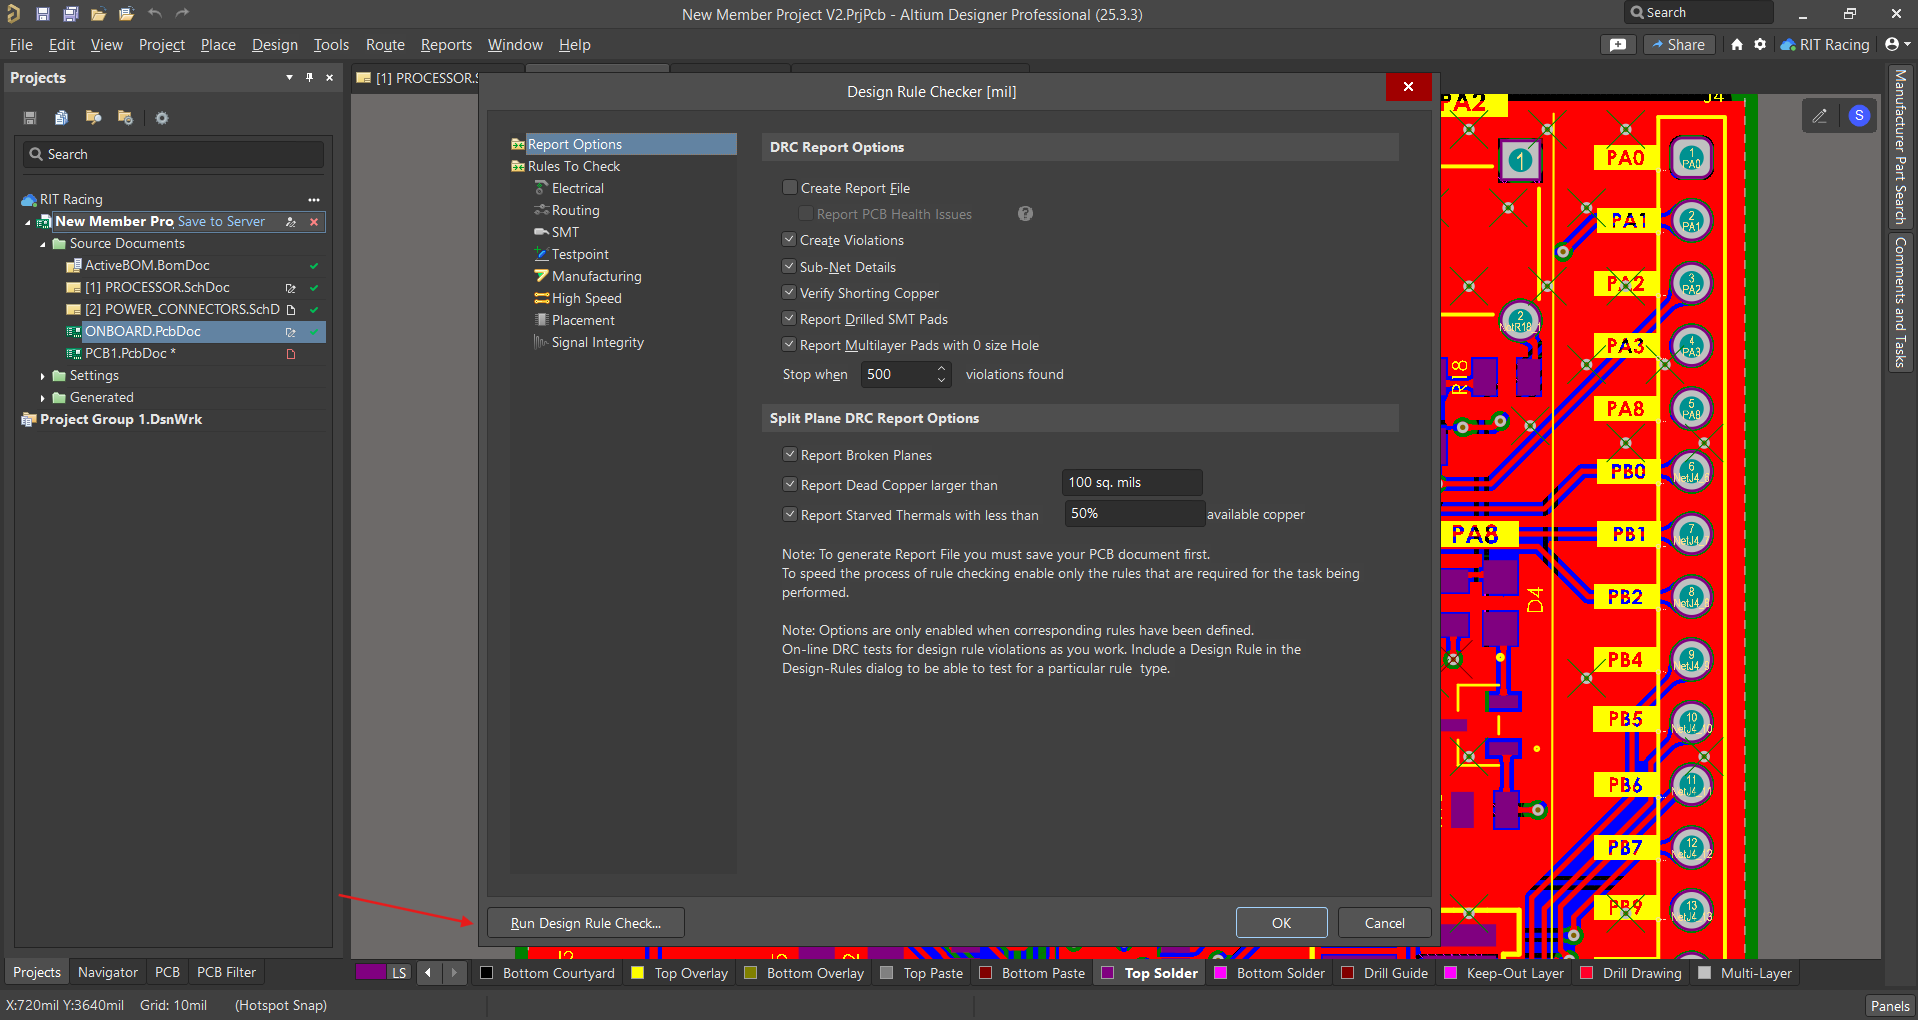Viewport: 1918px width, 1020px height.
Task: Pin the Projects panel
Action: point(310,78)
